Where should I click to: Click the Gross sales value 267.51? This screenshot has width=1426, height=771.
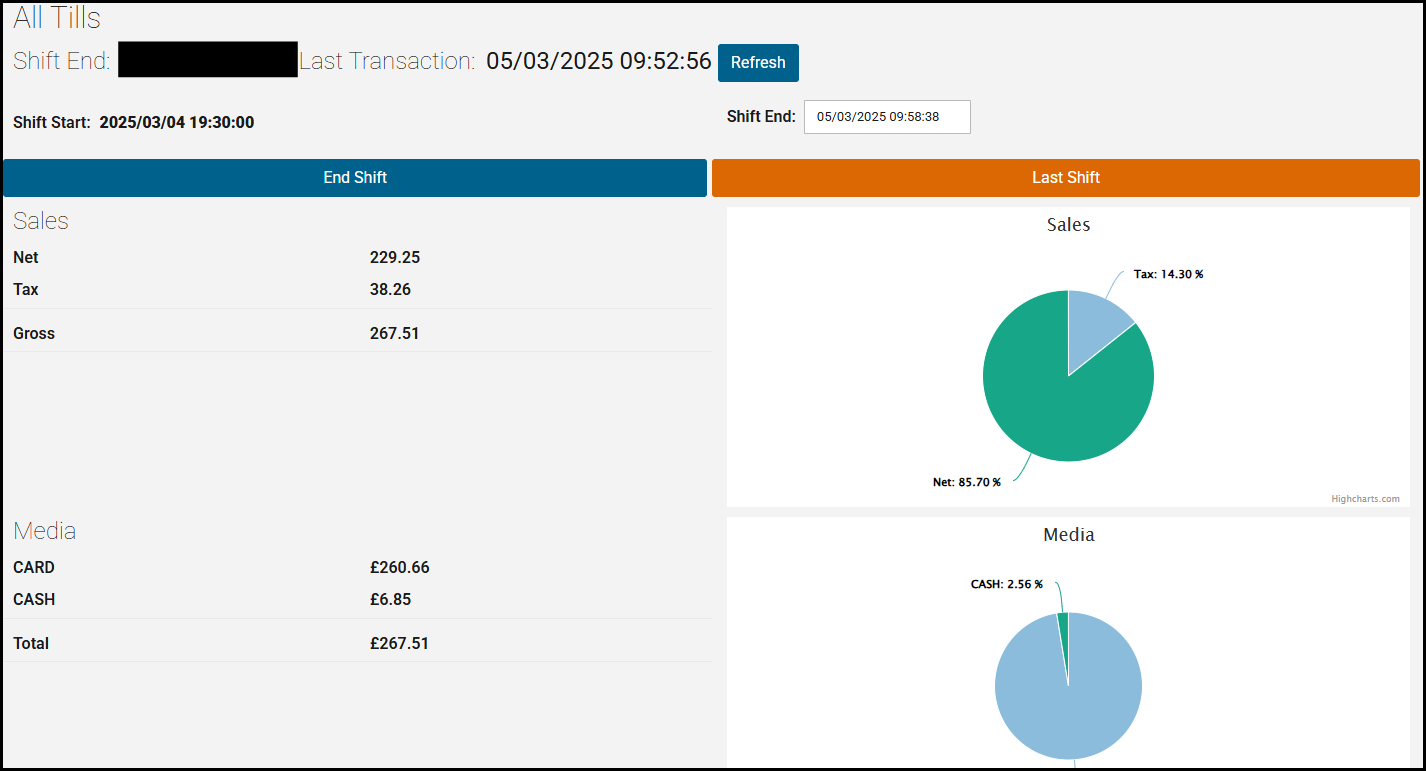click(x=395, y=333)
